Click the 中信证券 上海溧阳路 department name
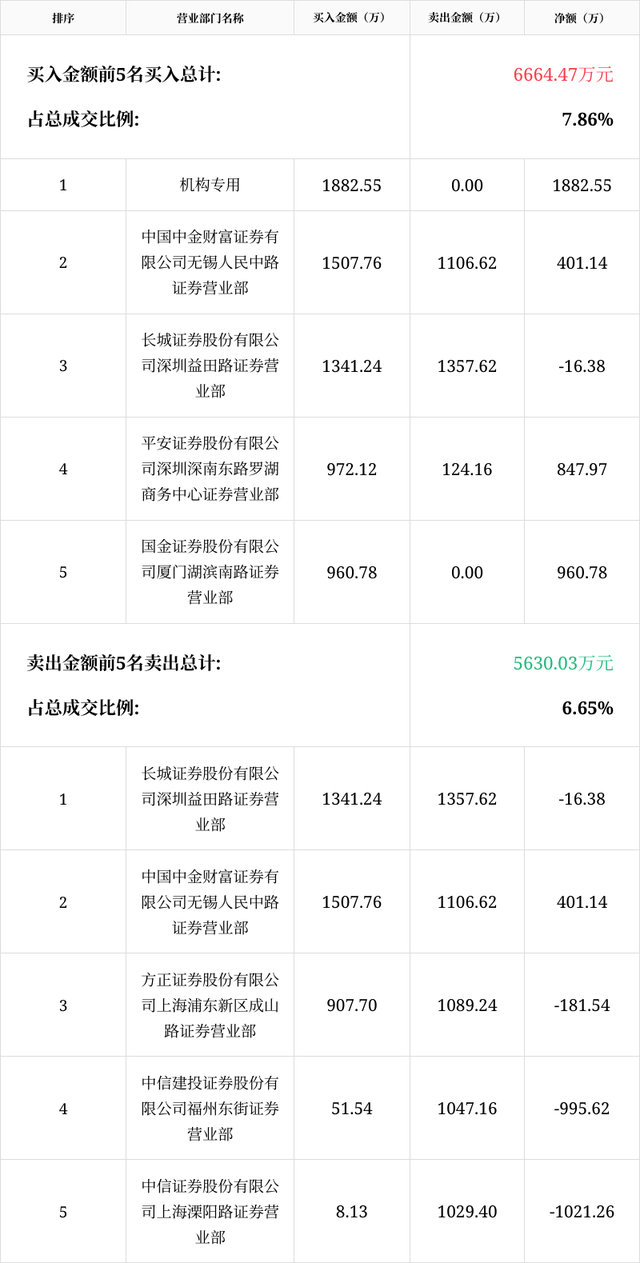Image resolution: width=640 pixels, height=1263 pixels. [x=210, y=1211]
